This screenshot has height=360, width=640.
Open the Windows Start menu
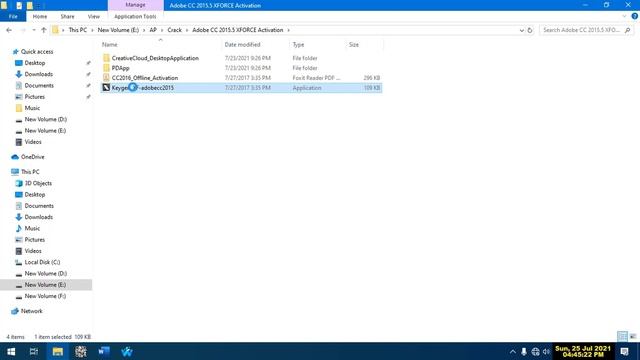[11, 351]
